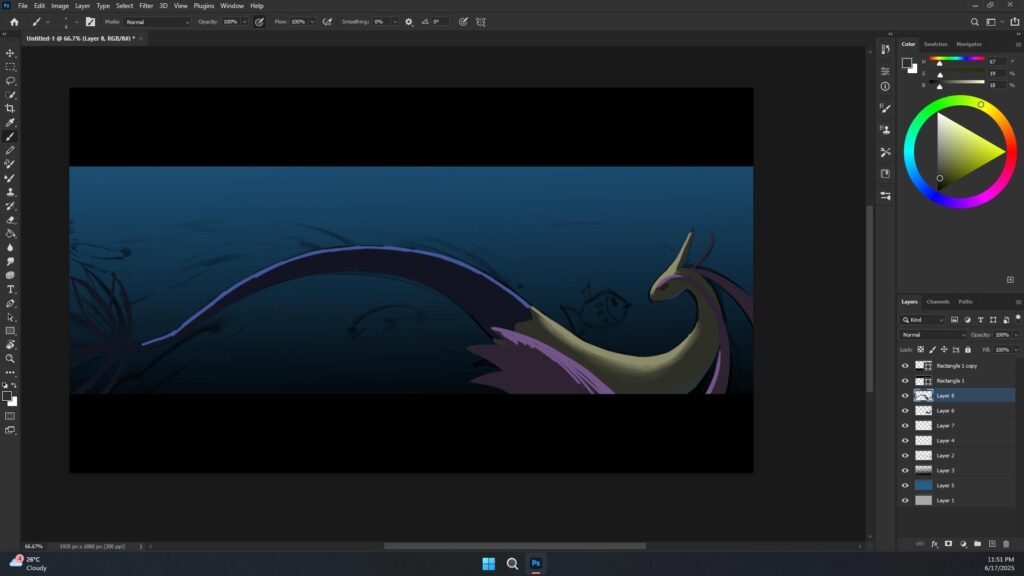
Task: Hide Layer 3 visibility eye
Action: coord(905,470)
